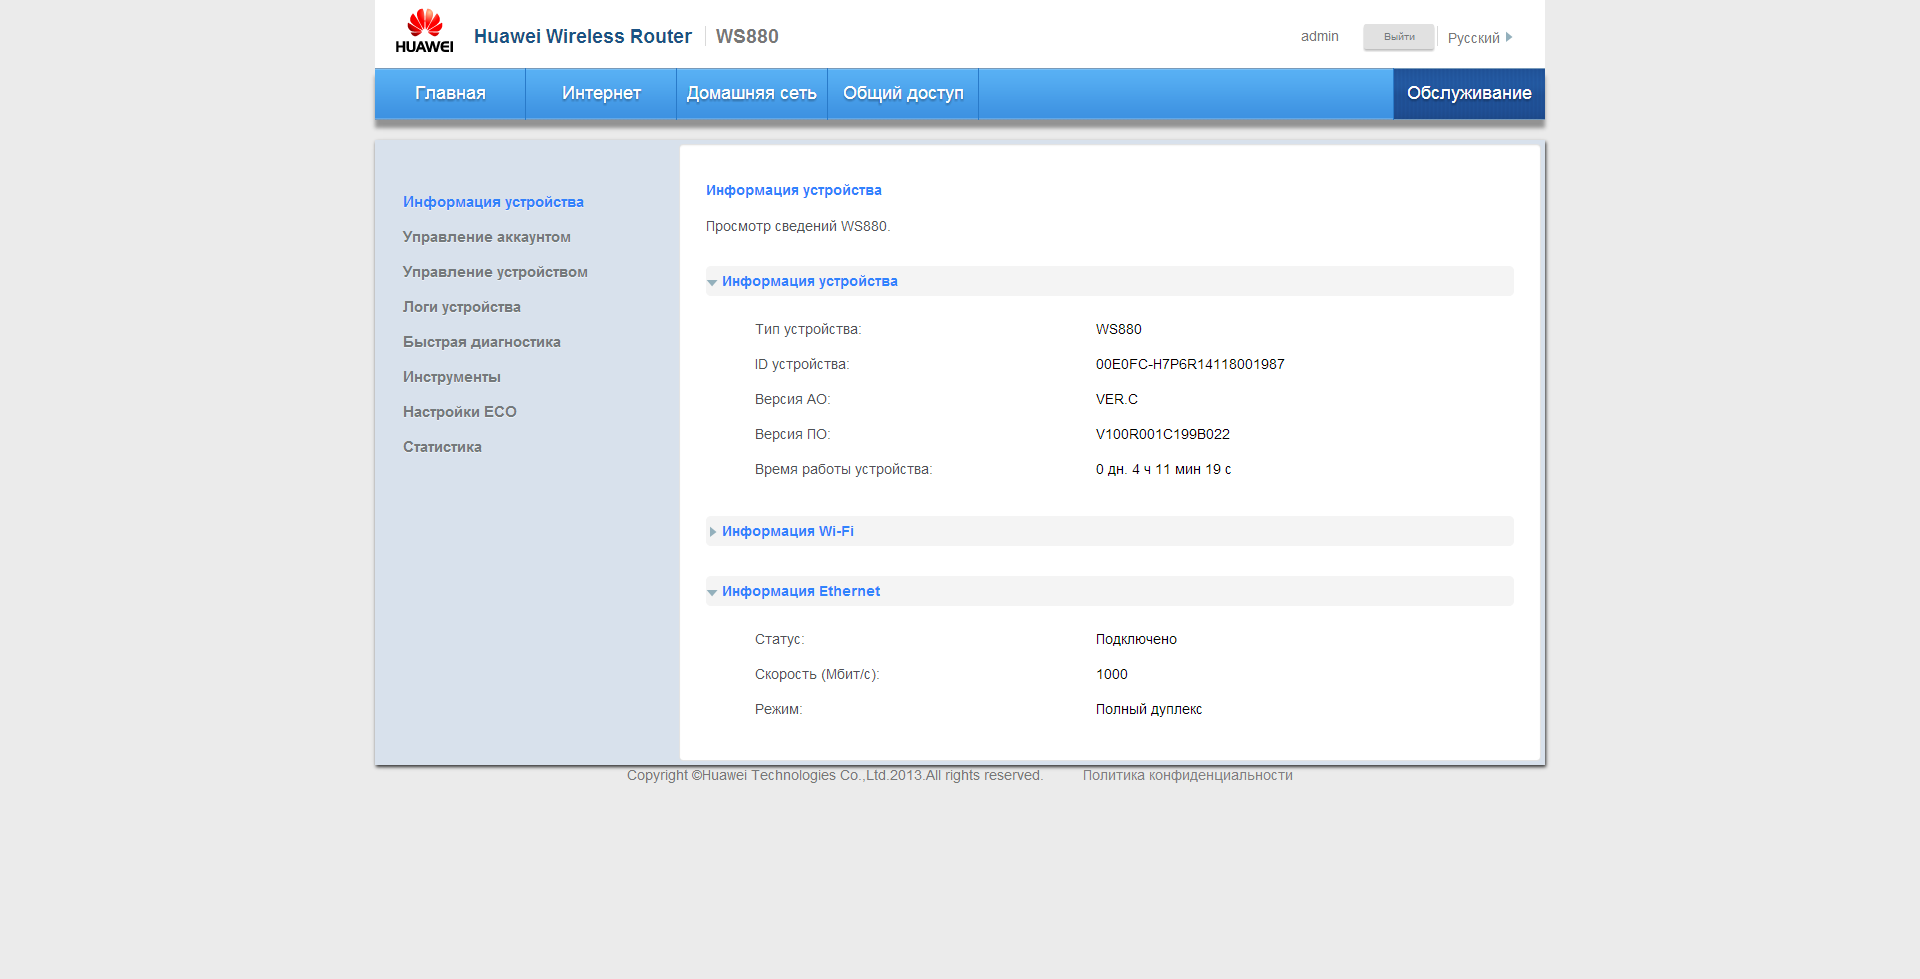The image size is (1920, 979).
Task: Click the ID устройства label
Action: [x=802, y=364]
